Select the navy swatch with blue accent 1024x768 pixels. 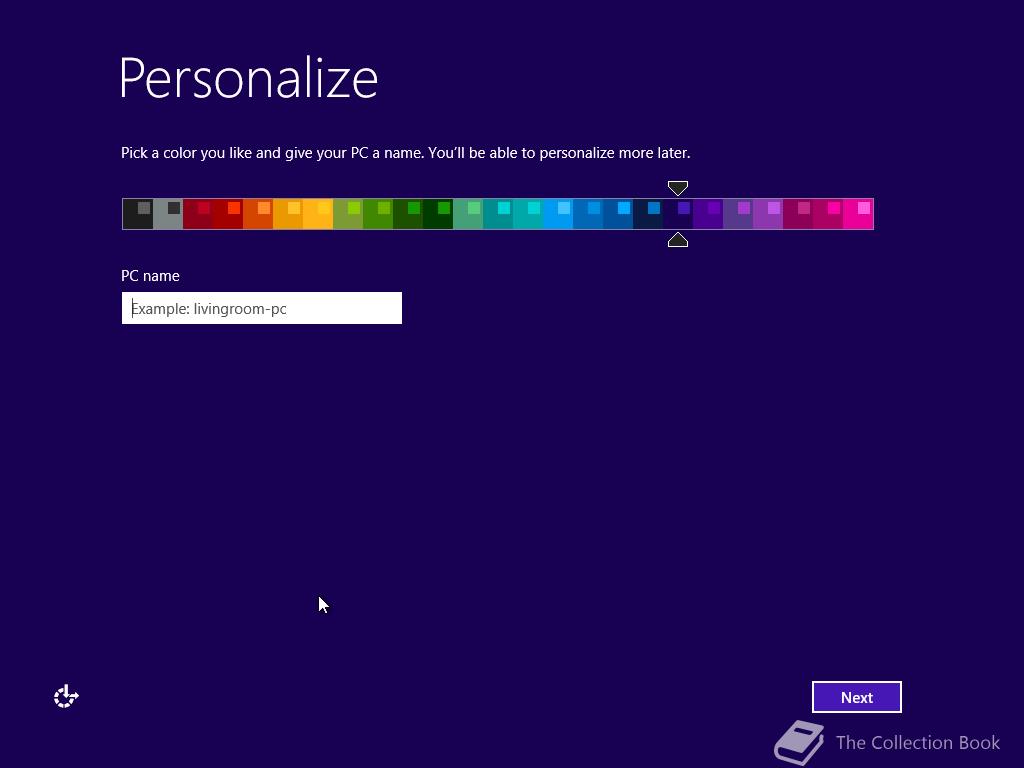[x=648, y=214]
